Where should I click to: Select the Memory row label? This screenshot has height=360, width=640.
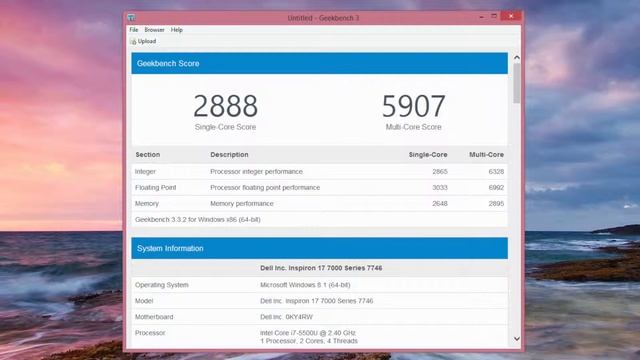[147, 203]
